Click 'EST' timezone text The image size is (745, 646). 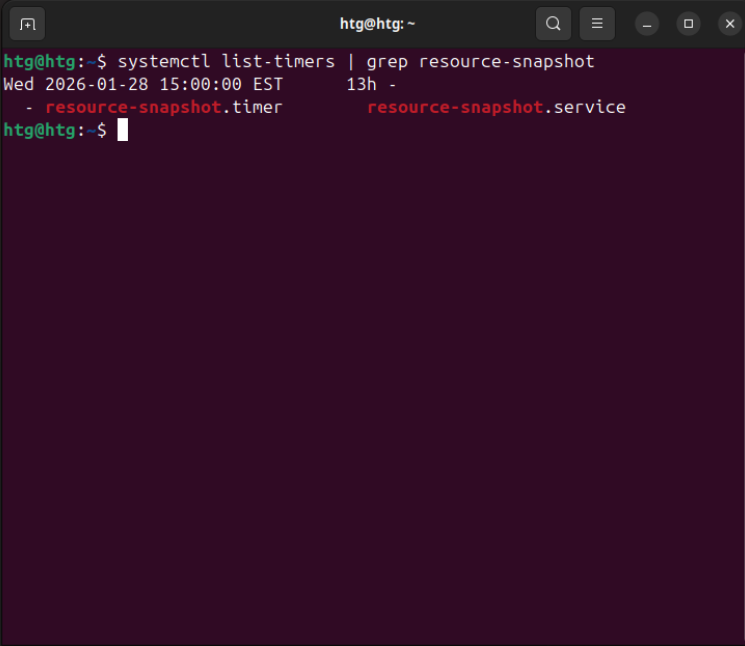(x=268, y=85)
